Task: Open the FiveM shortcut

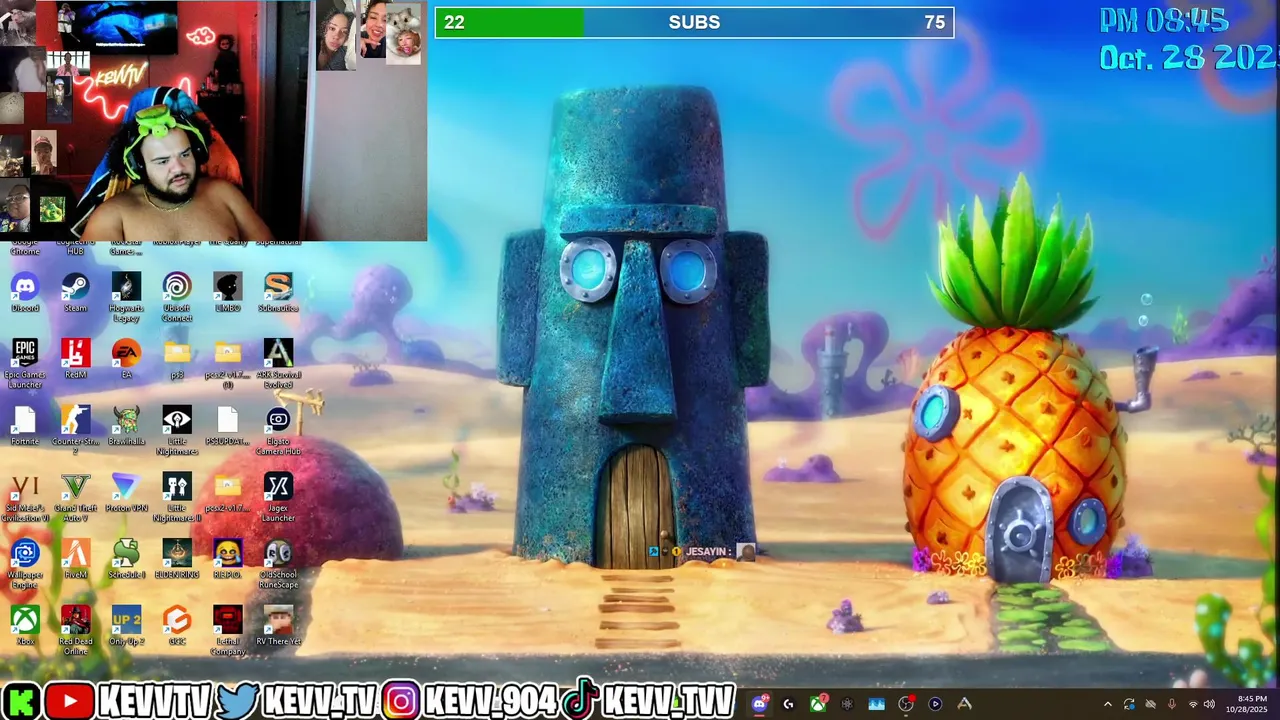Action: click(x=75, y=560)
